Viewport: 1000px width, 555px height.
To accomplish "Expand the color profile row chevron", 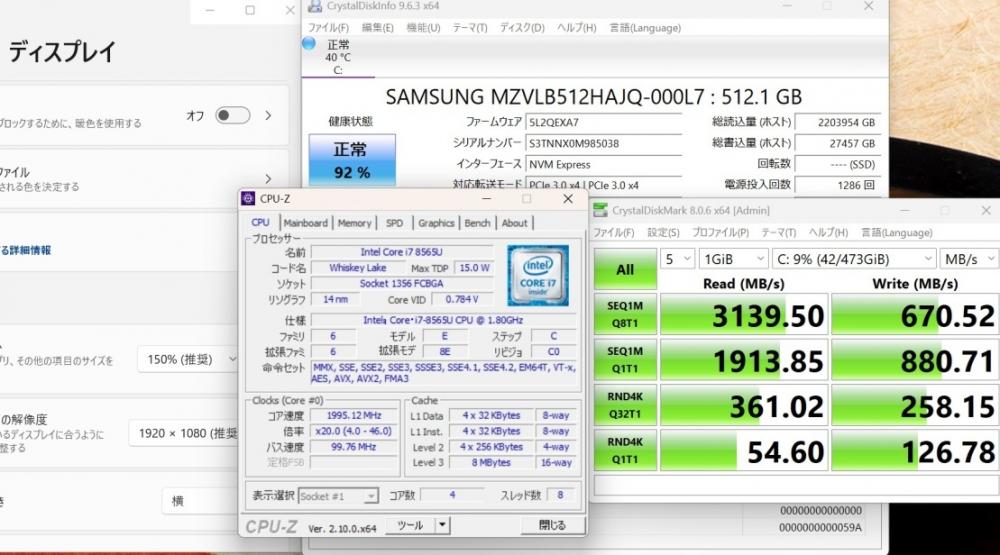I will tap(268, 179).
